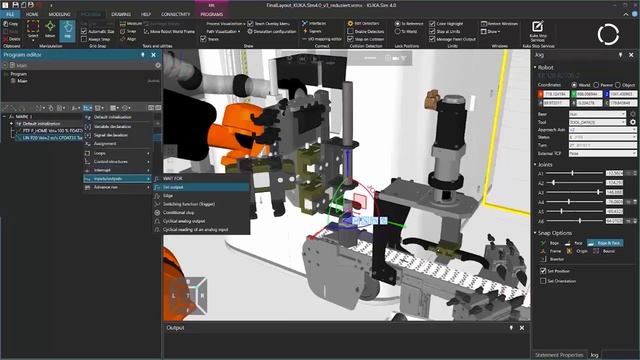The width and height of the screenshot is (640, 360).
Task: Select Set output from the submenu
Action: coord(201,187)
